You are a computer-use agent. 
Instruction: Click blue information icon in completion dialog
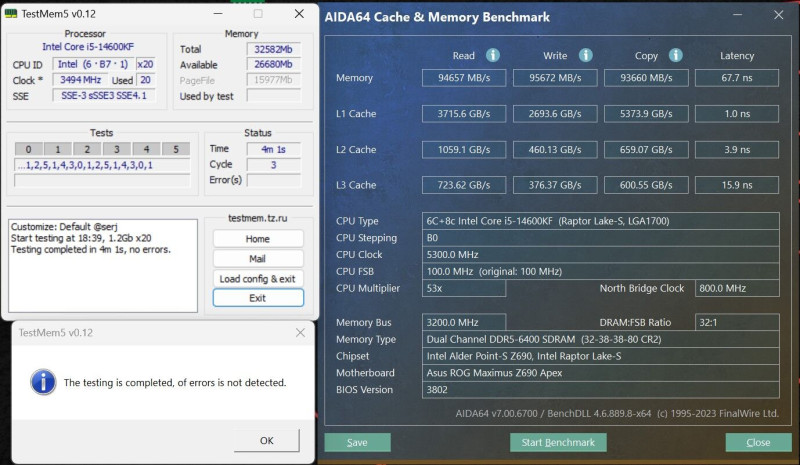pos(43,382)
